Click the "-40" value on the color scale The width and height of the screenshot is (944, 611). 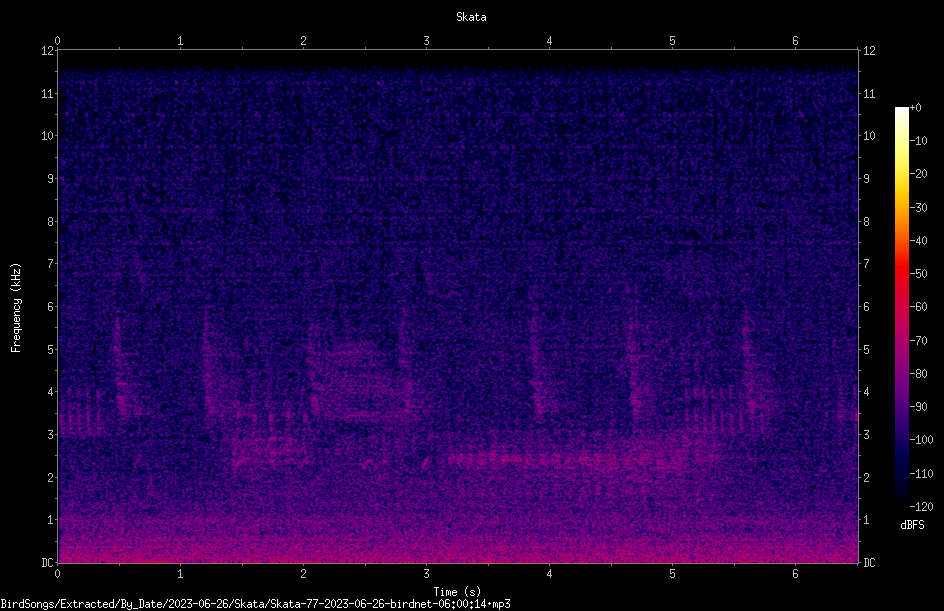coord(919,241)
